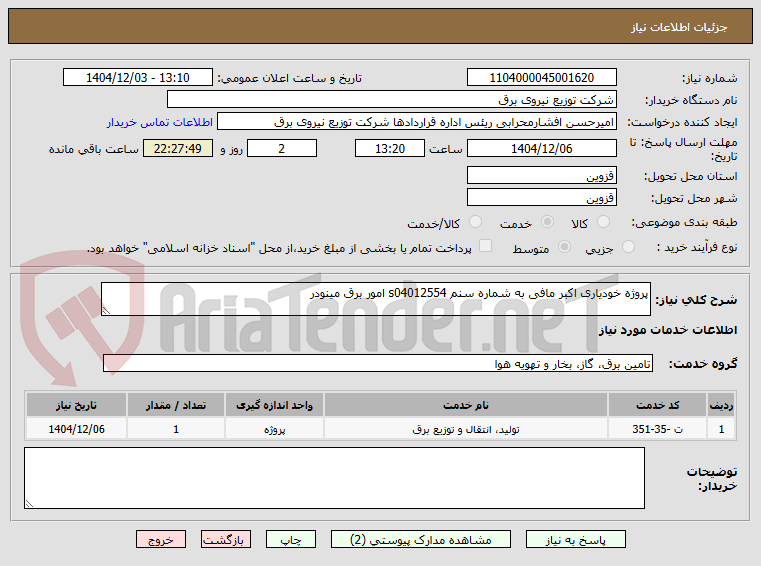Click the request creator name field
Image resolution: width=761 pixels, height=566 pixels.
(417, 122)
